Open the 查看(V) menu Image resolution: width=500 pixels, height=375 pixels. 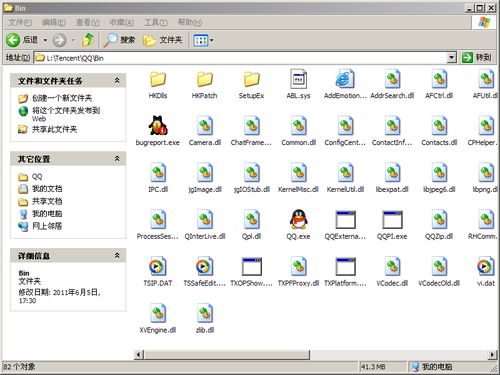88,22
